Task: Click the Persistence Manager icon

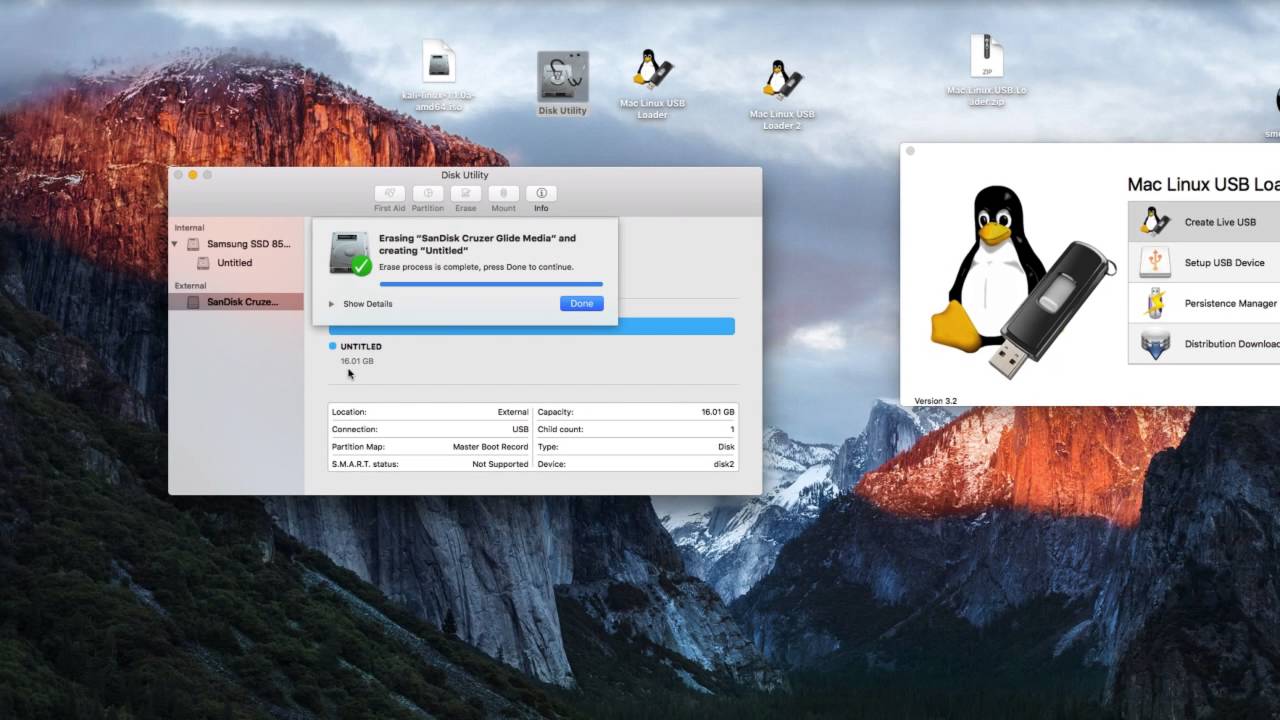Action: pyautogui.click(x=1155, y=303)
